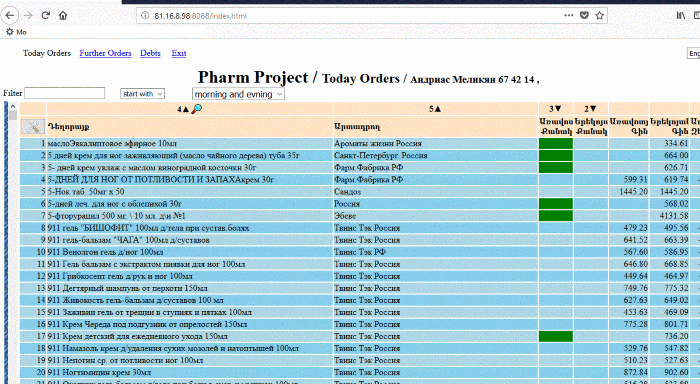Click manufacturer 'Санкт-Петербург. Россия'
The height and width of the screenshot is (384, 700).
pyautogui.click(x=380, y=155)
